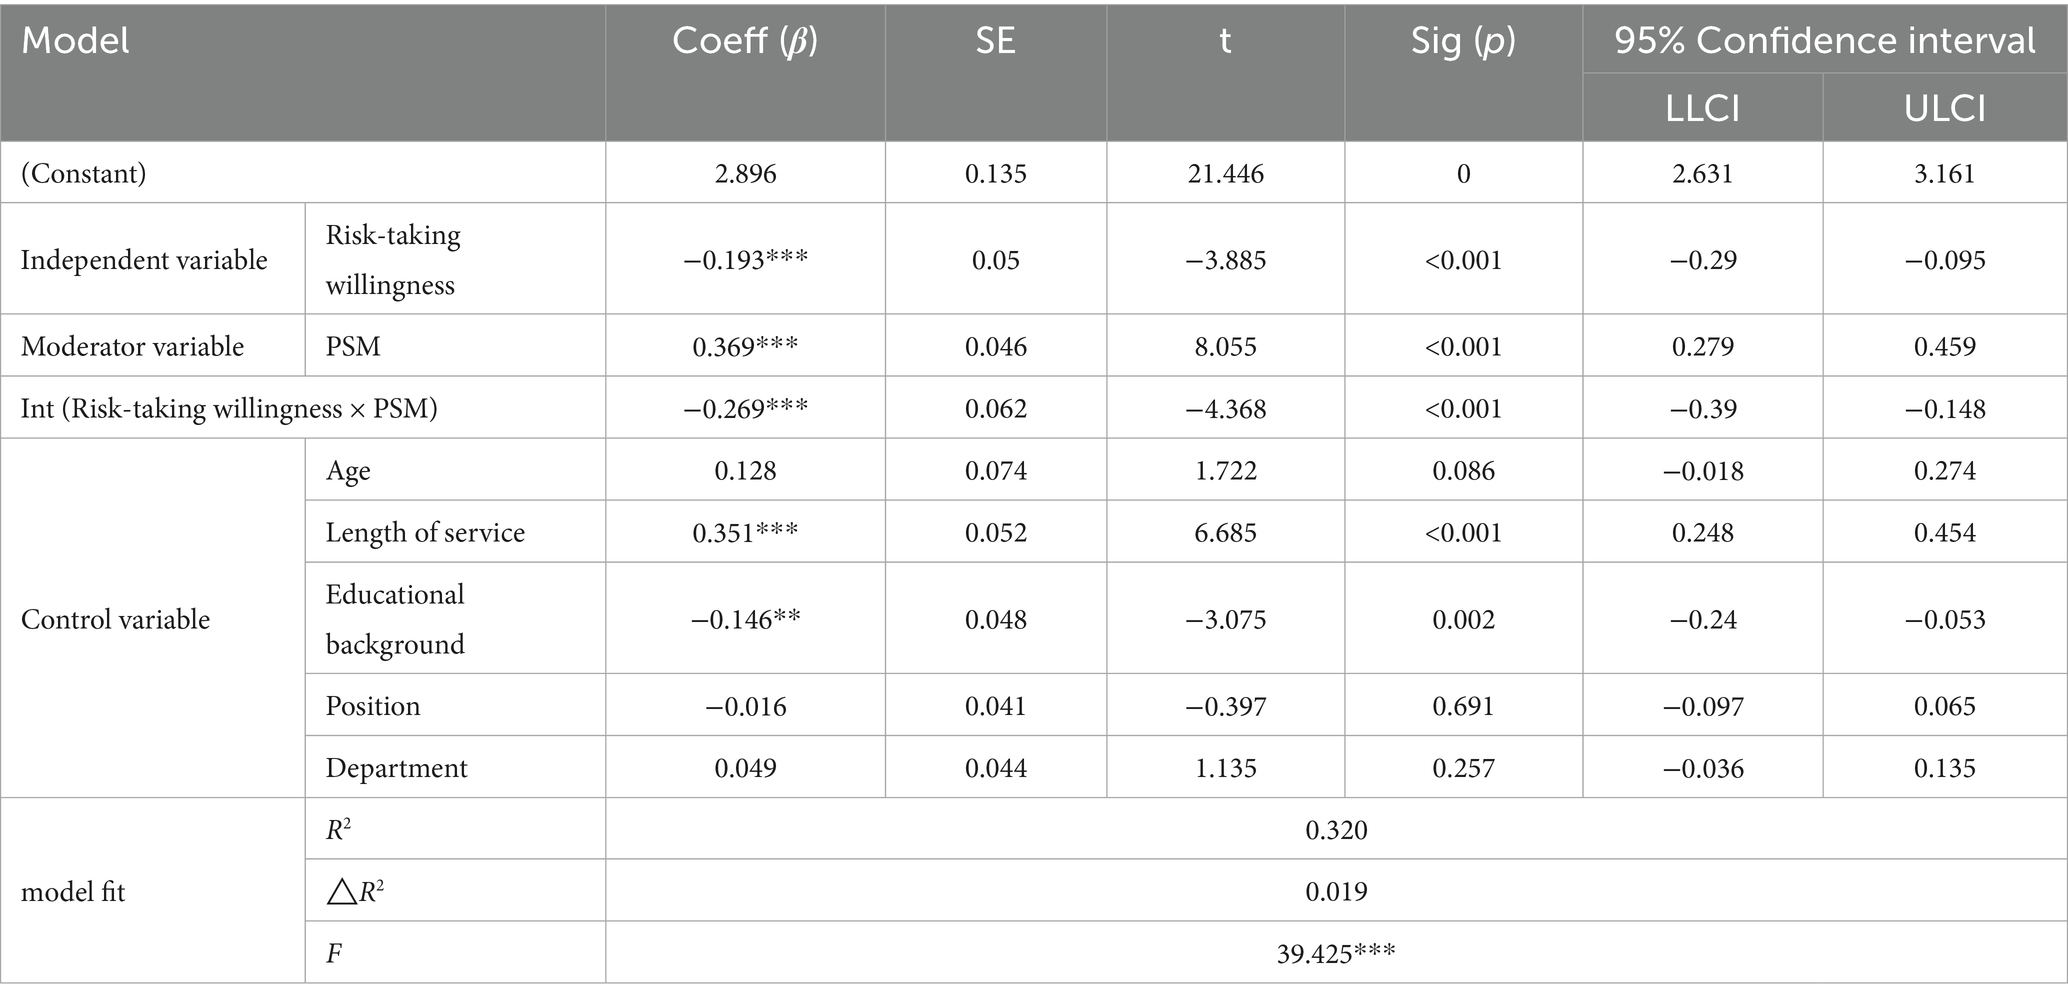Select the Educational background label
Screen dimensions: 2068x1001
pos(395,619)
